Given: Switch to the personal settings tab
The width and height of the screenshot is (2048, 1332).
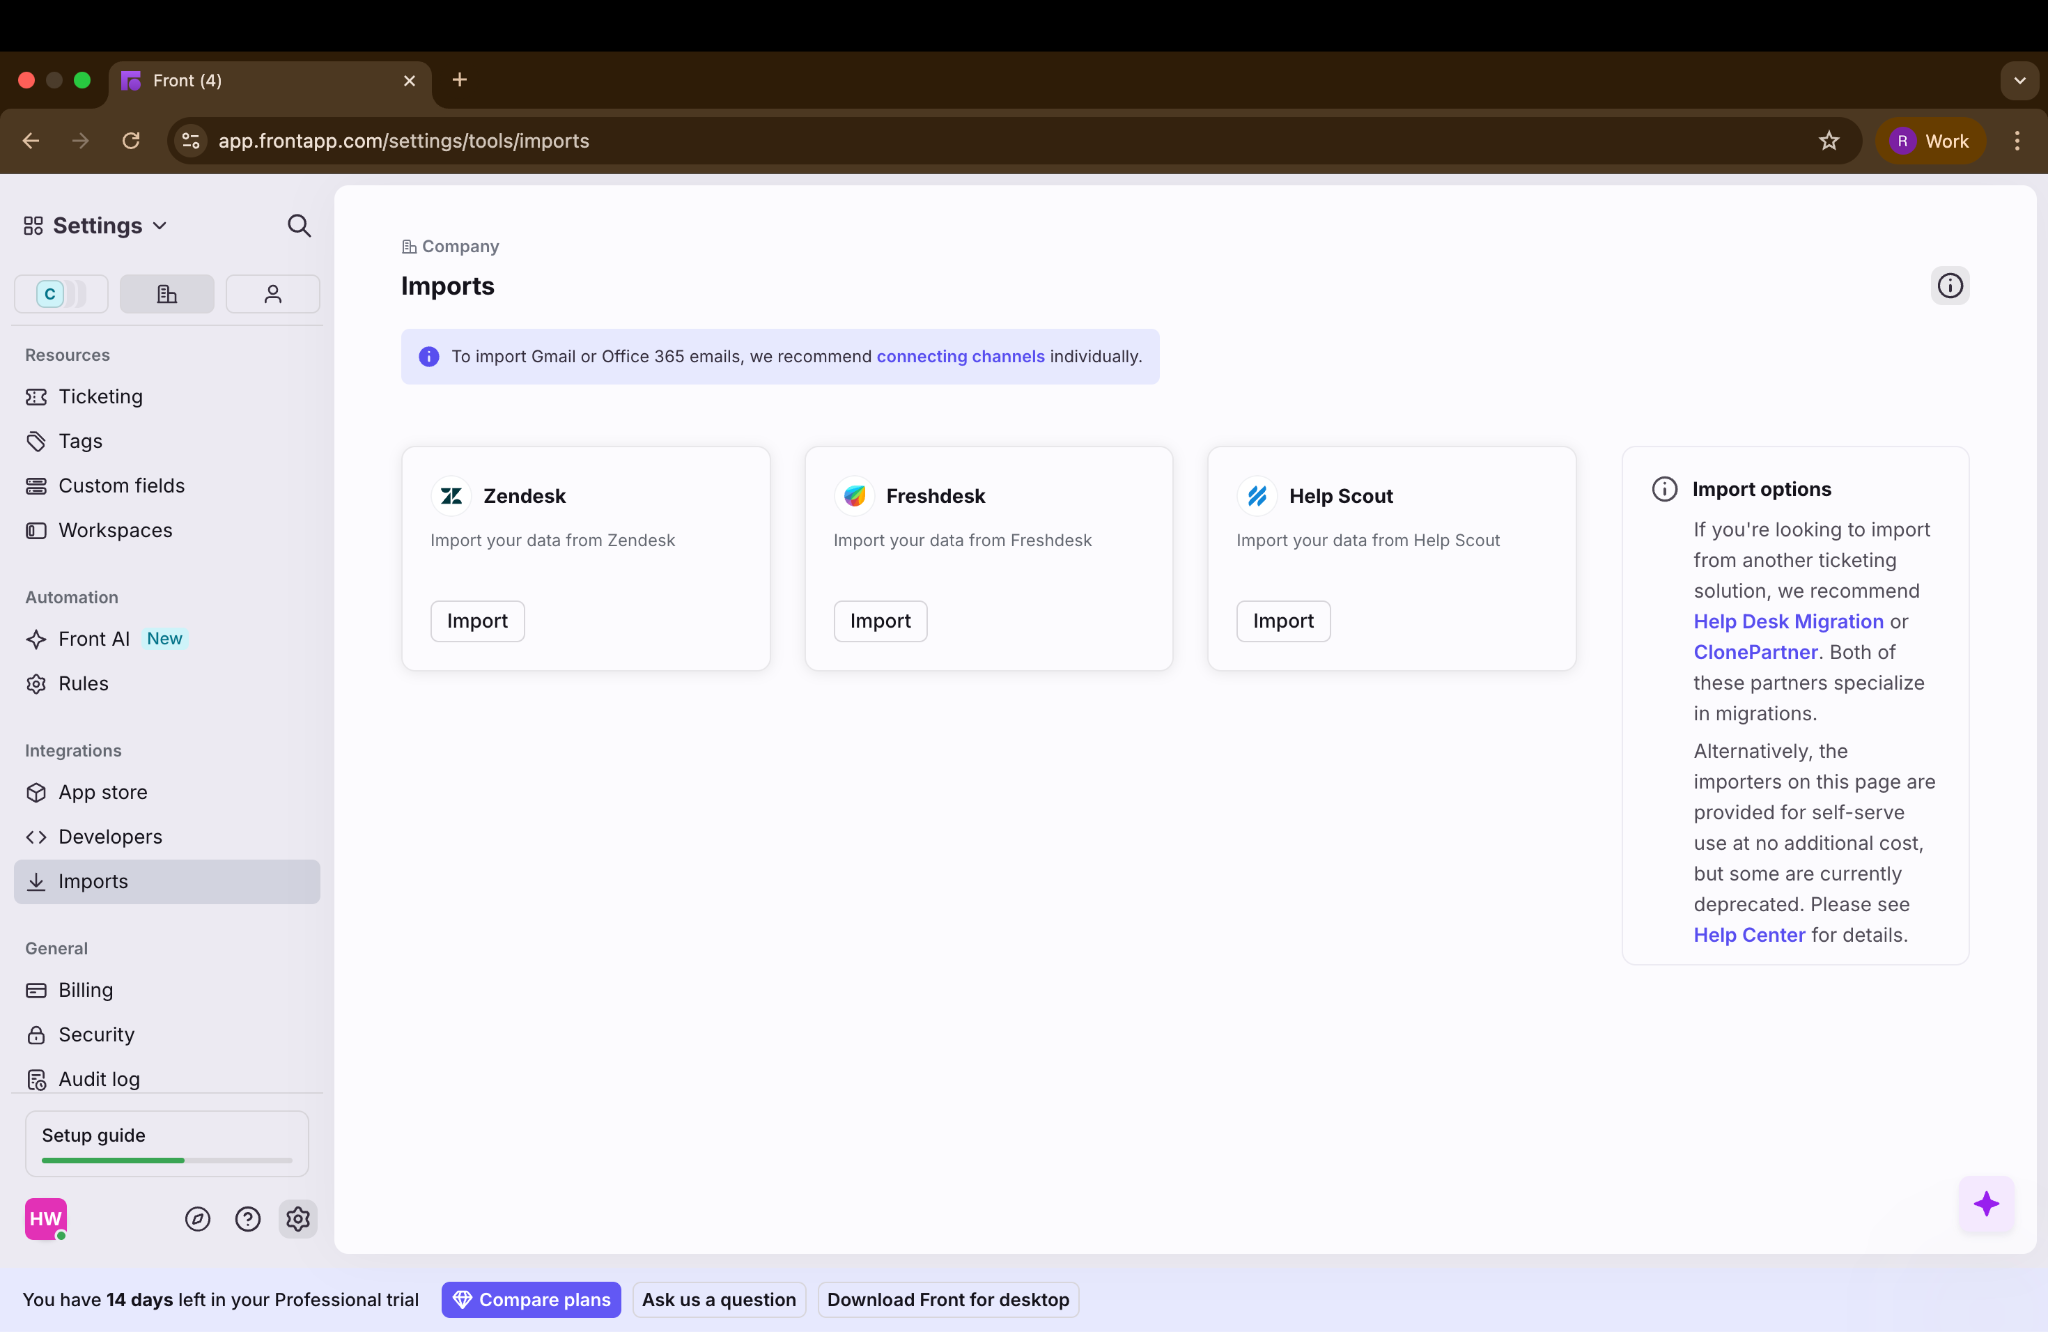Looking at the screenshot, I should [x=272, y=293].
